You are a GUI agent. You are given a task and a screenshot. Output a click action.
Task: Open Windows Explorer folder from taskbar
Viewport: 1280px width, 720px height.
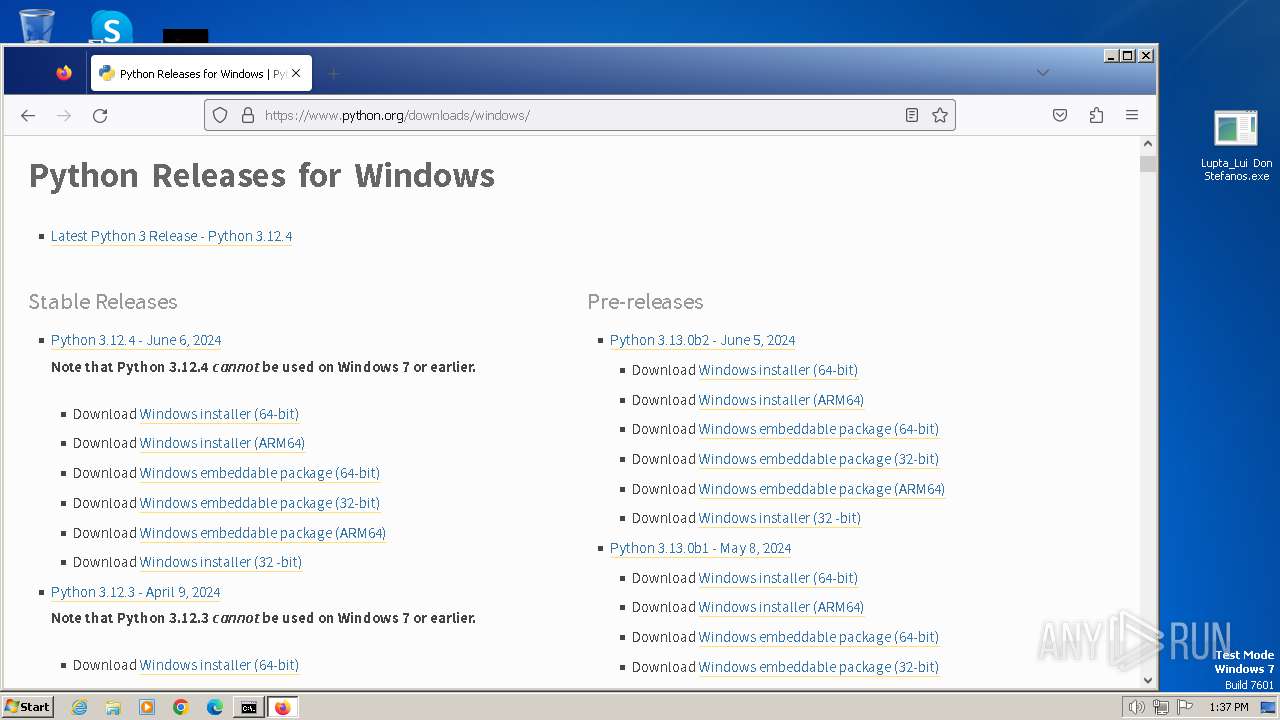pos(113,707)
